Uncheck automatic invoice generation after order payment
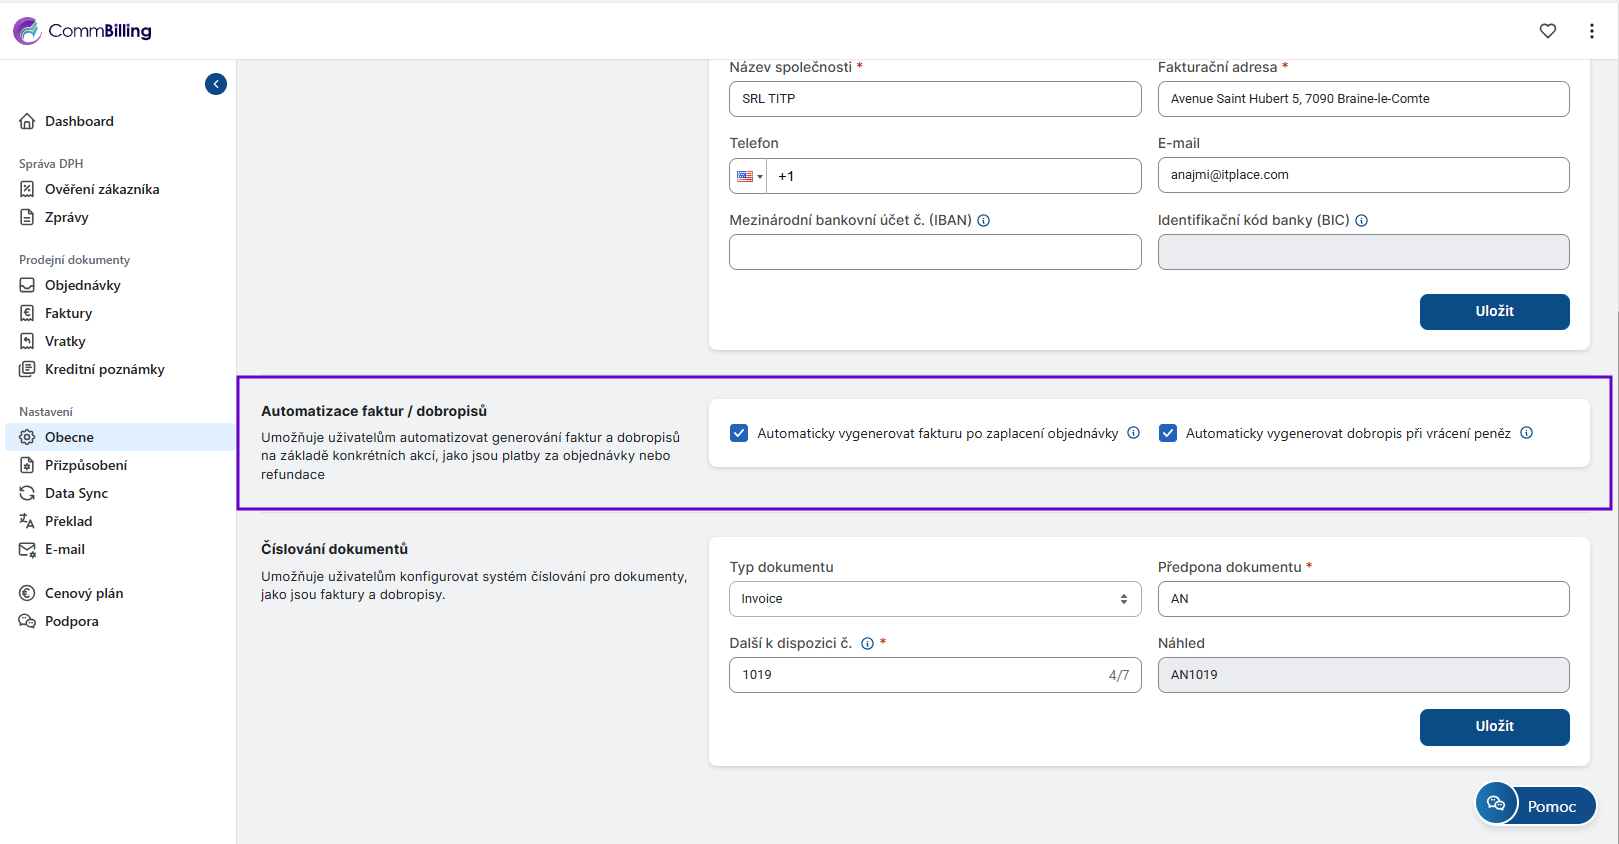The height and width of the screenshot is (844, 1619). 739,433
